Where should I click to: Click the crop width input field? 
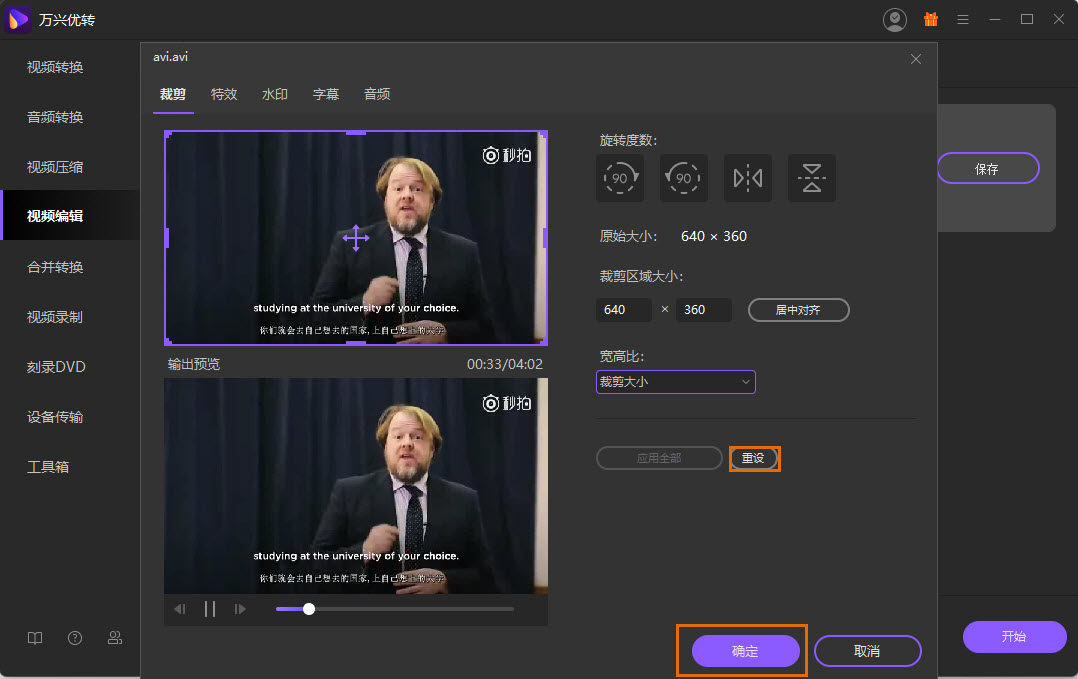[x=623, y=310]
